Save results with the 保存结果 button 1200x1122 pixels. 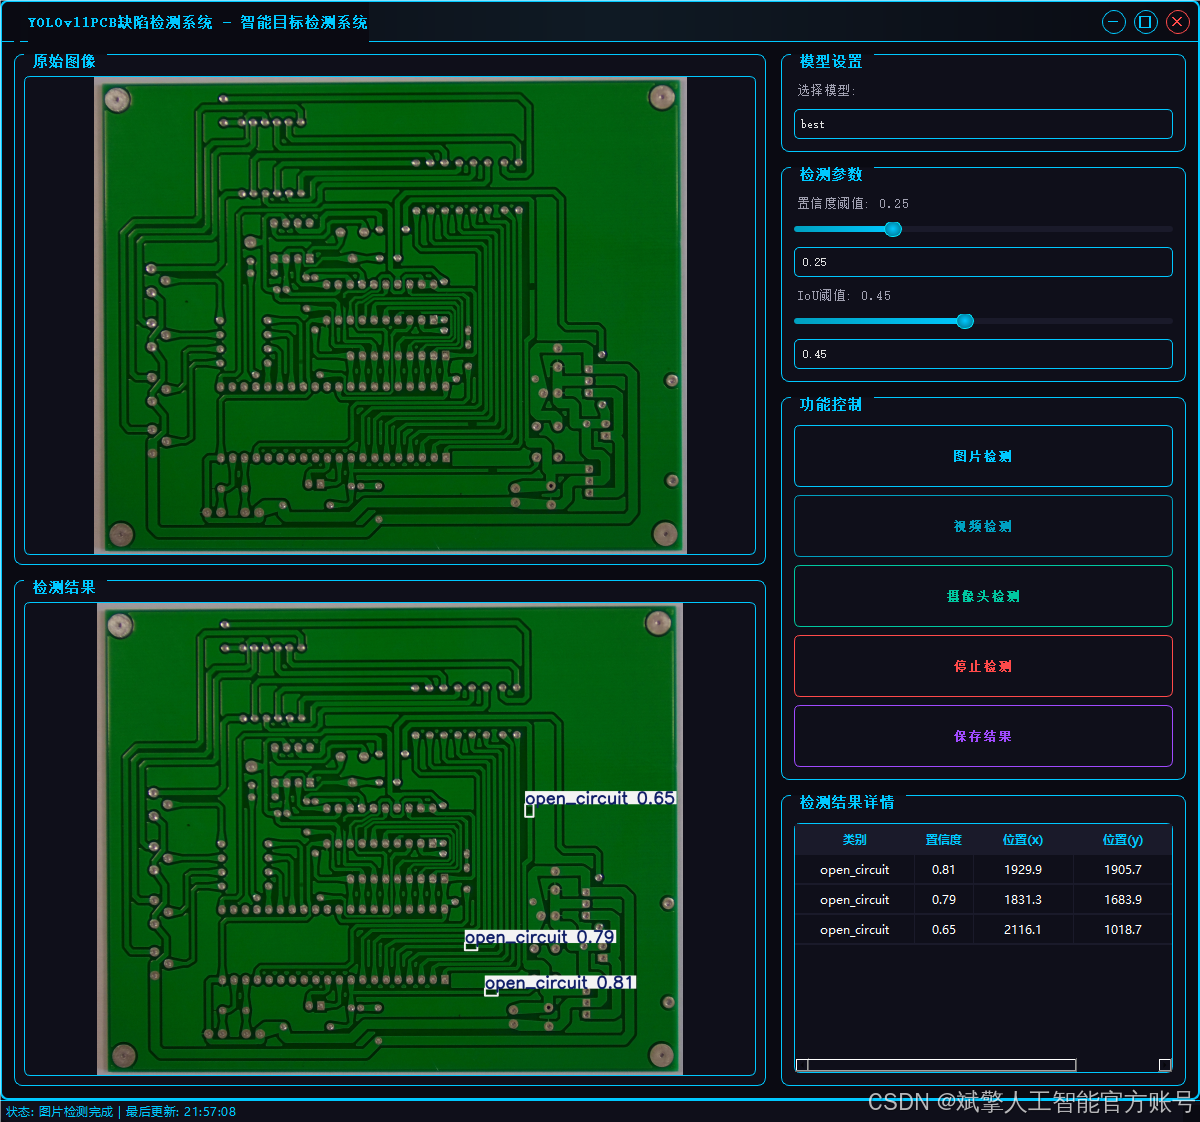[983, 736]
